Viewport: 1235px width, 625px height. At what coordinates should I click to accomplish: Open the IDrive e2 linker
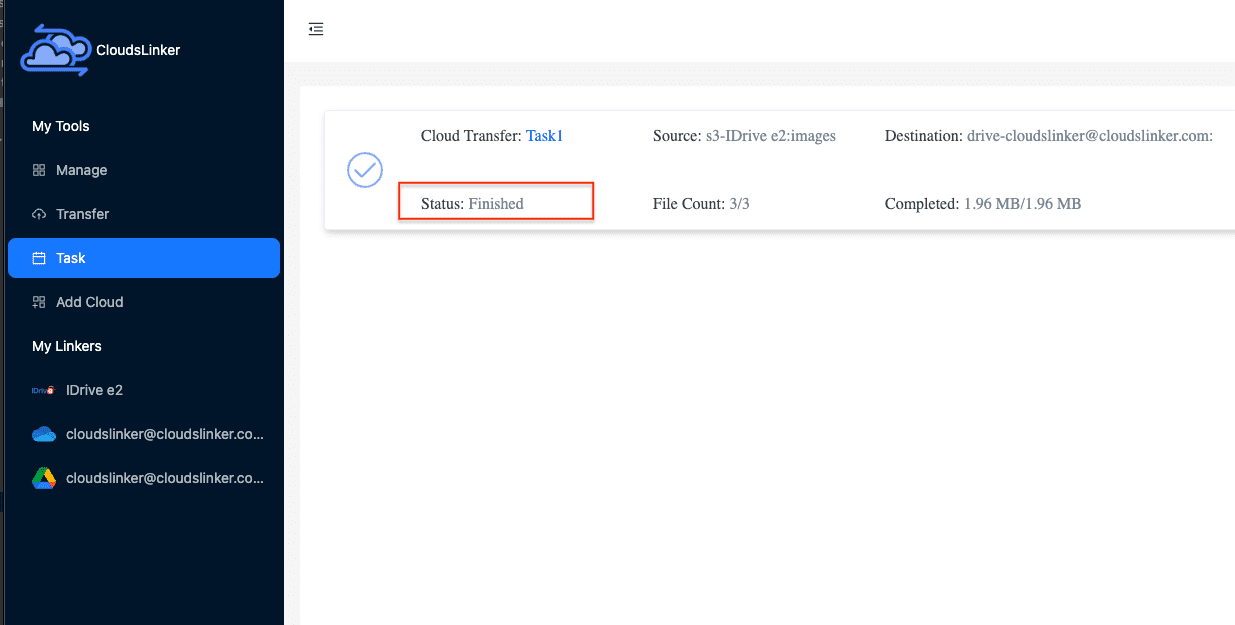[144, 390]
